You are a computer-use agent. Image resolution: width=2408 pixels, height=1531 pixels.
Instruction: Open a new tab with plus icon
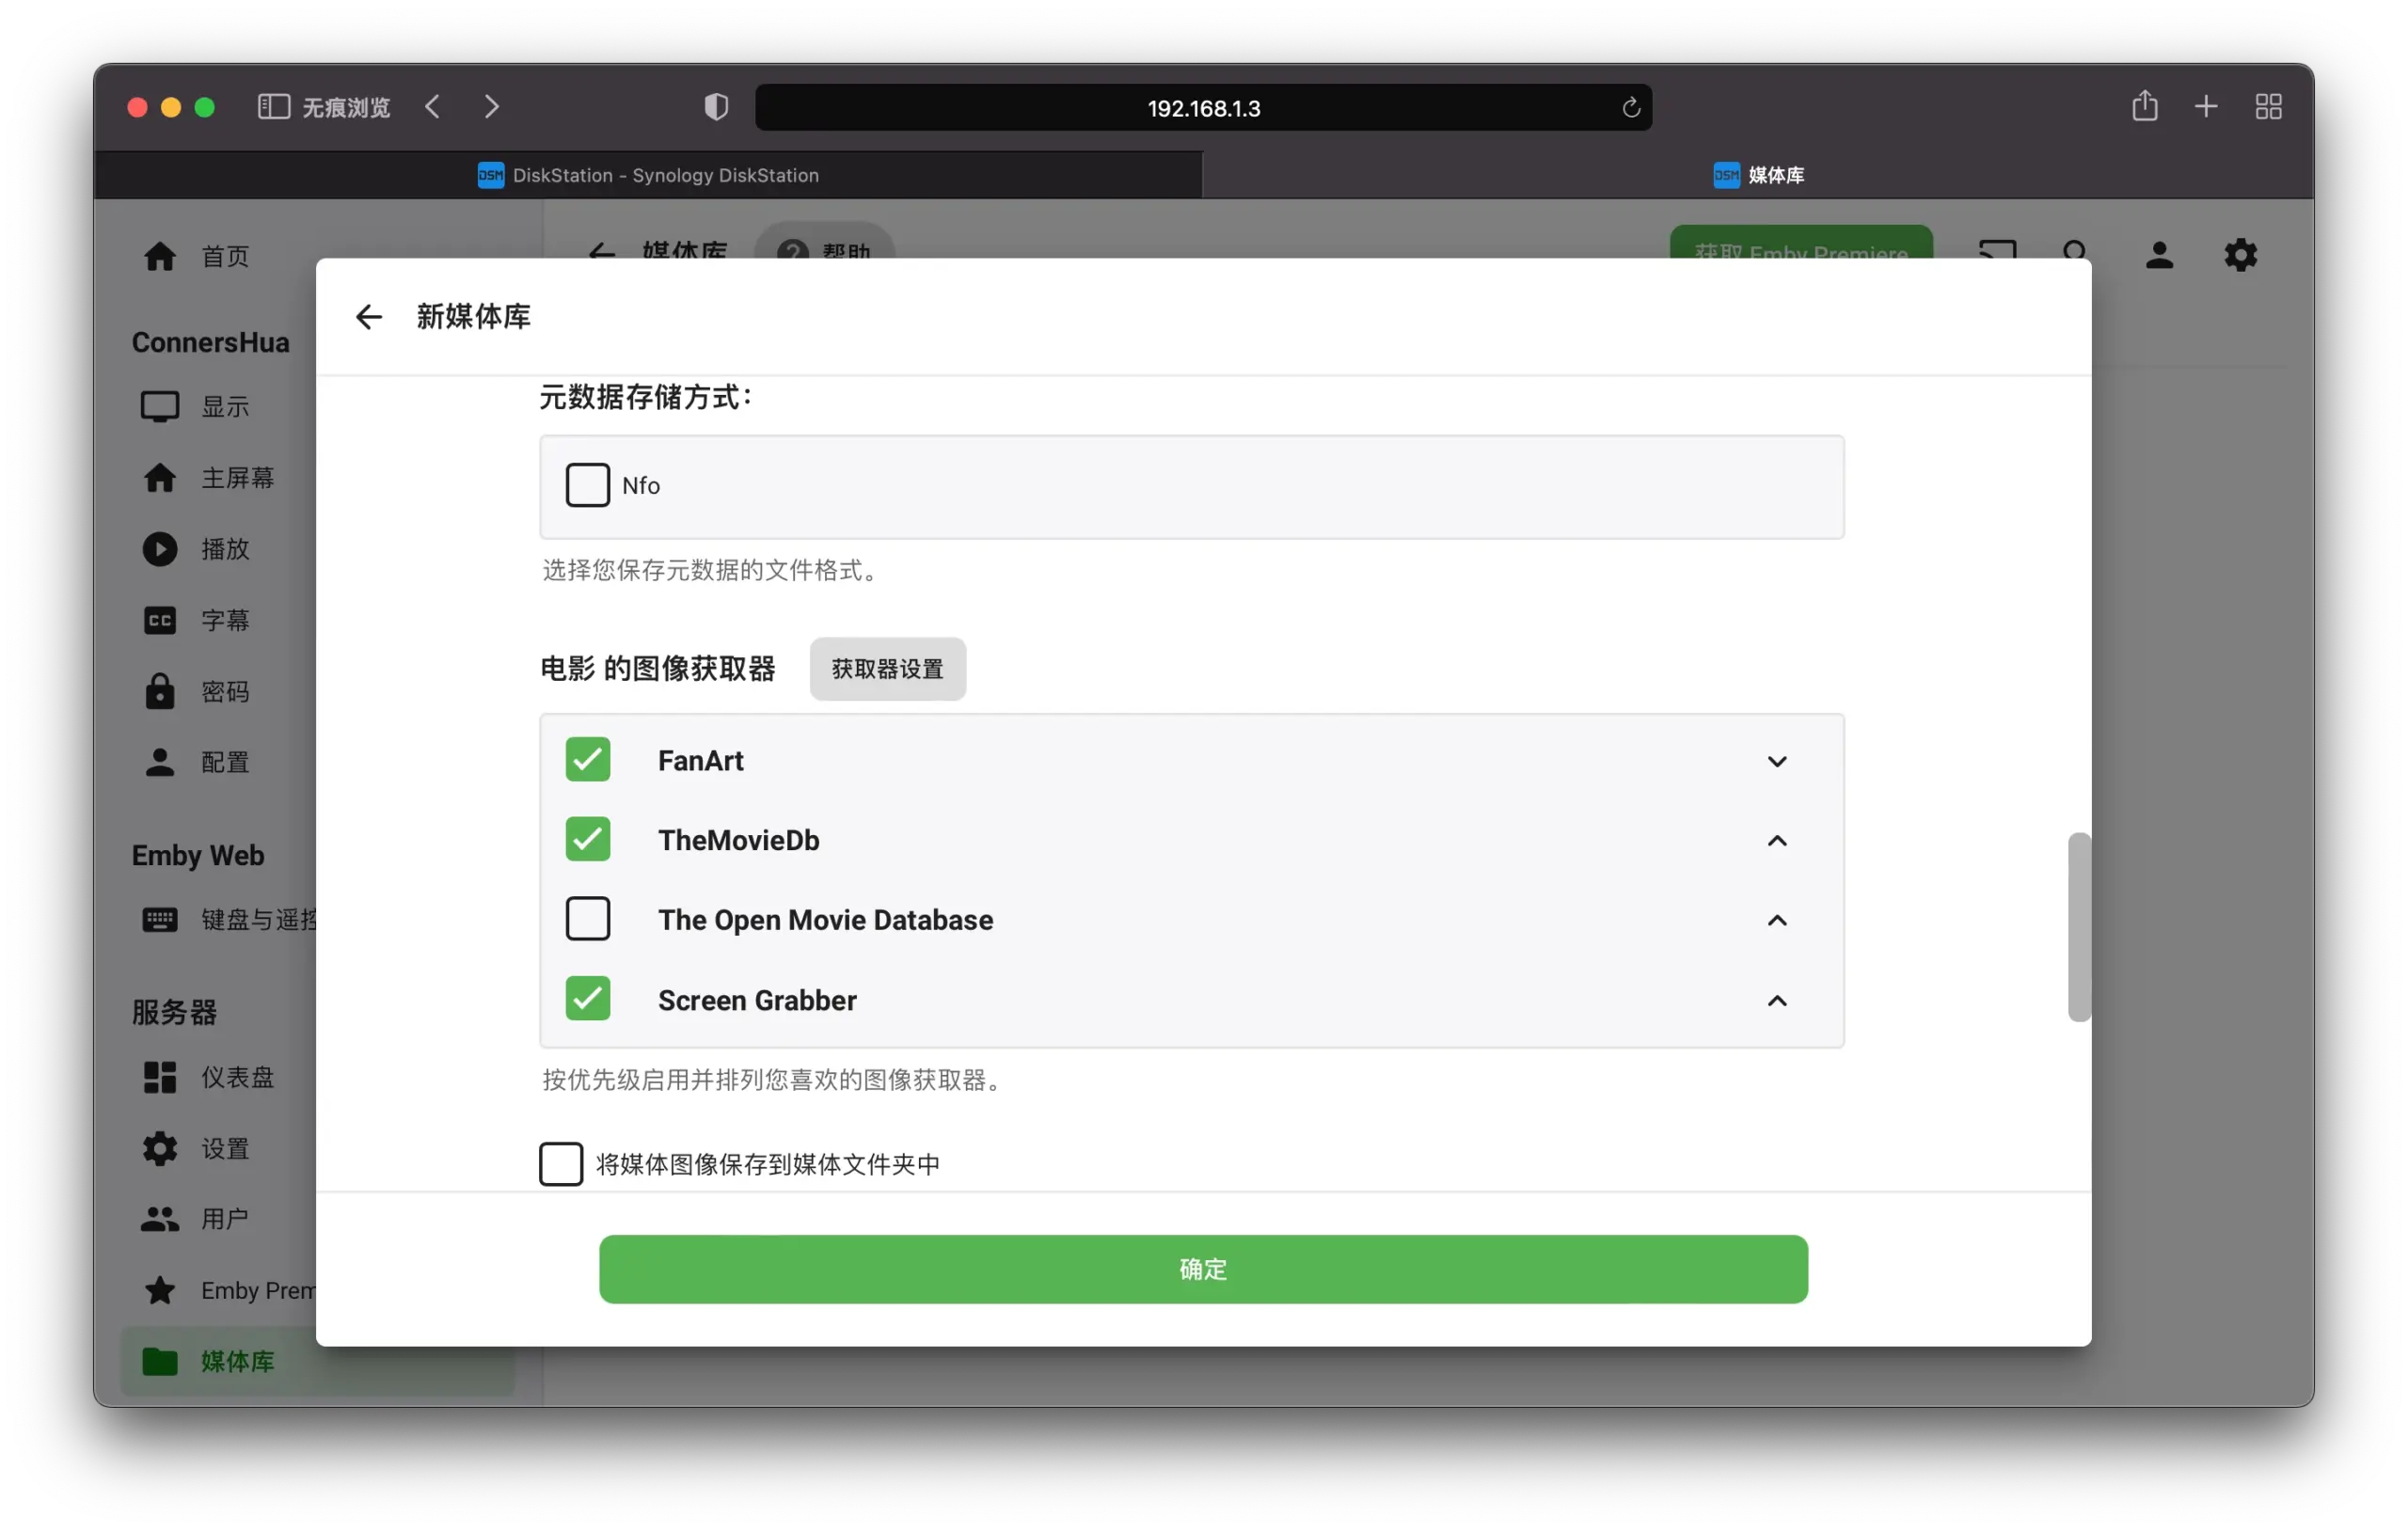[2206, 107]
